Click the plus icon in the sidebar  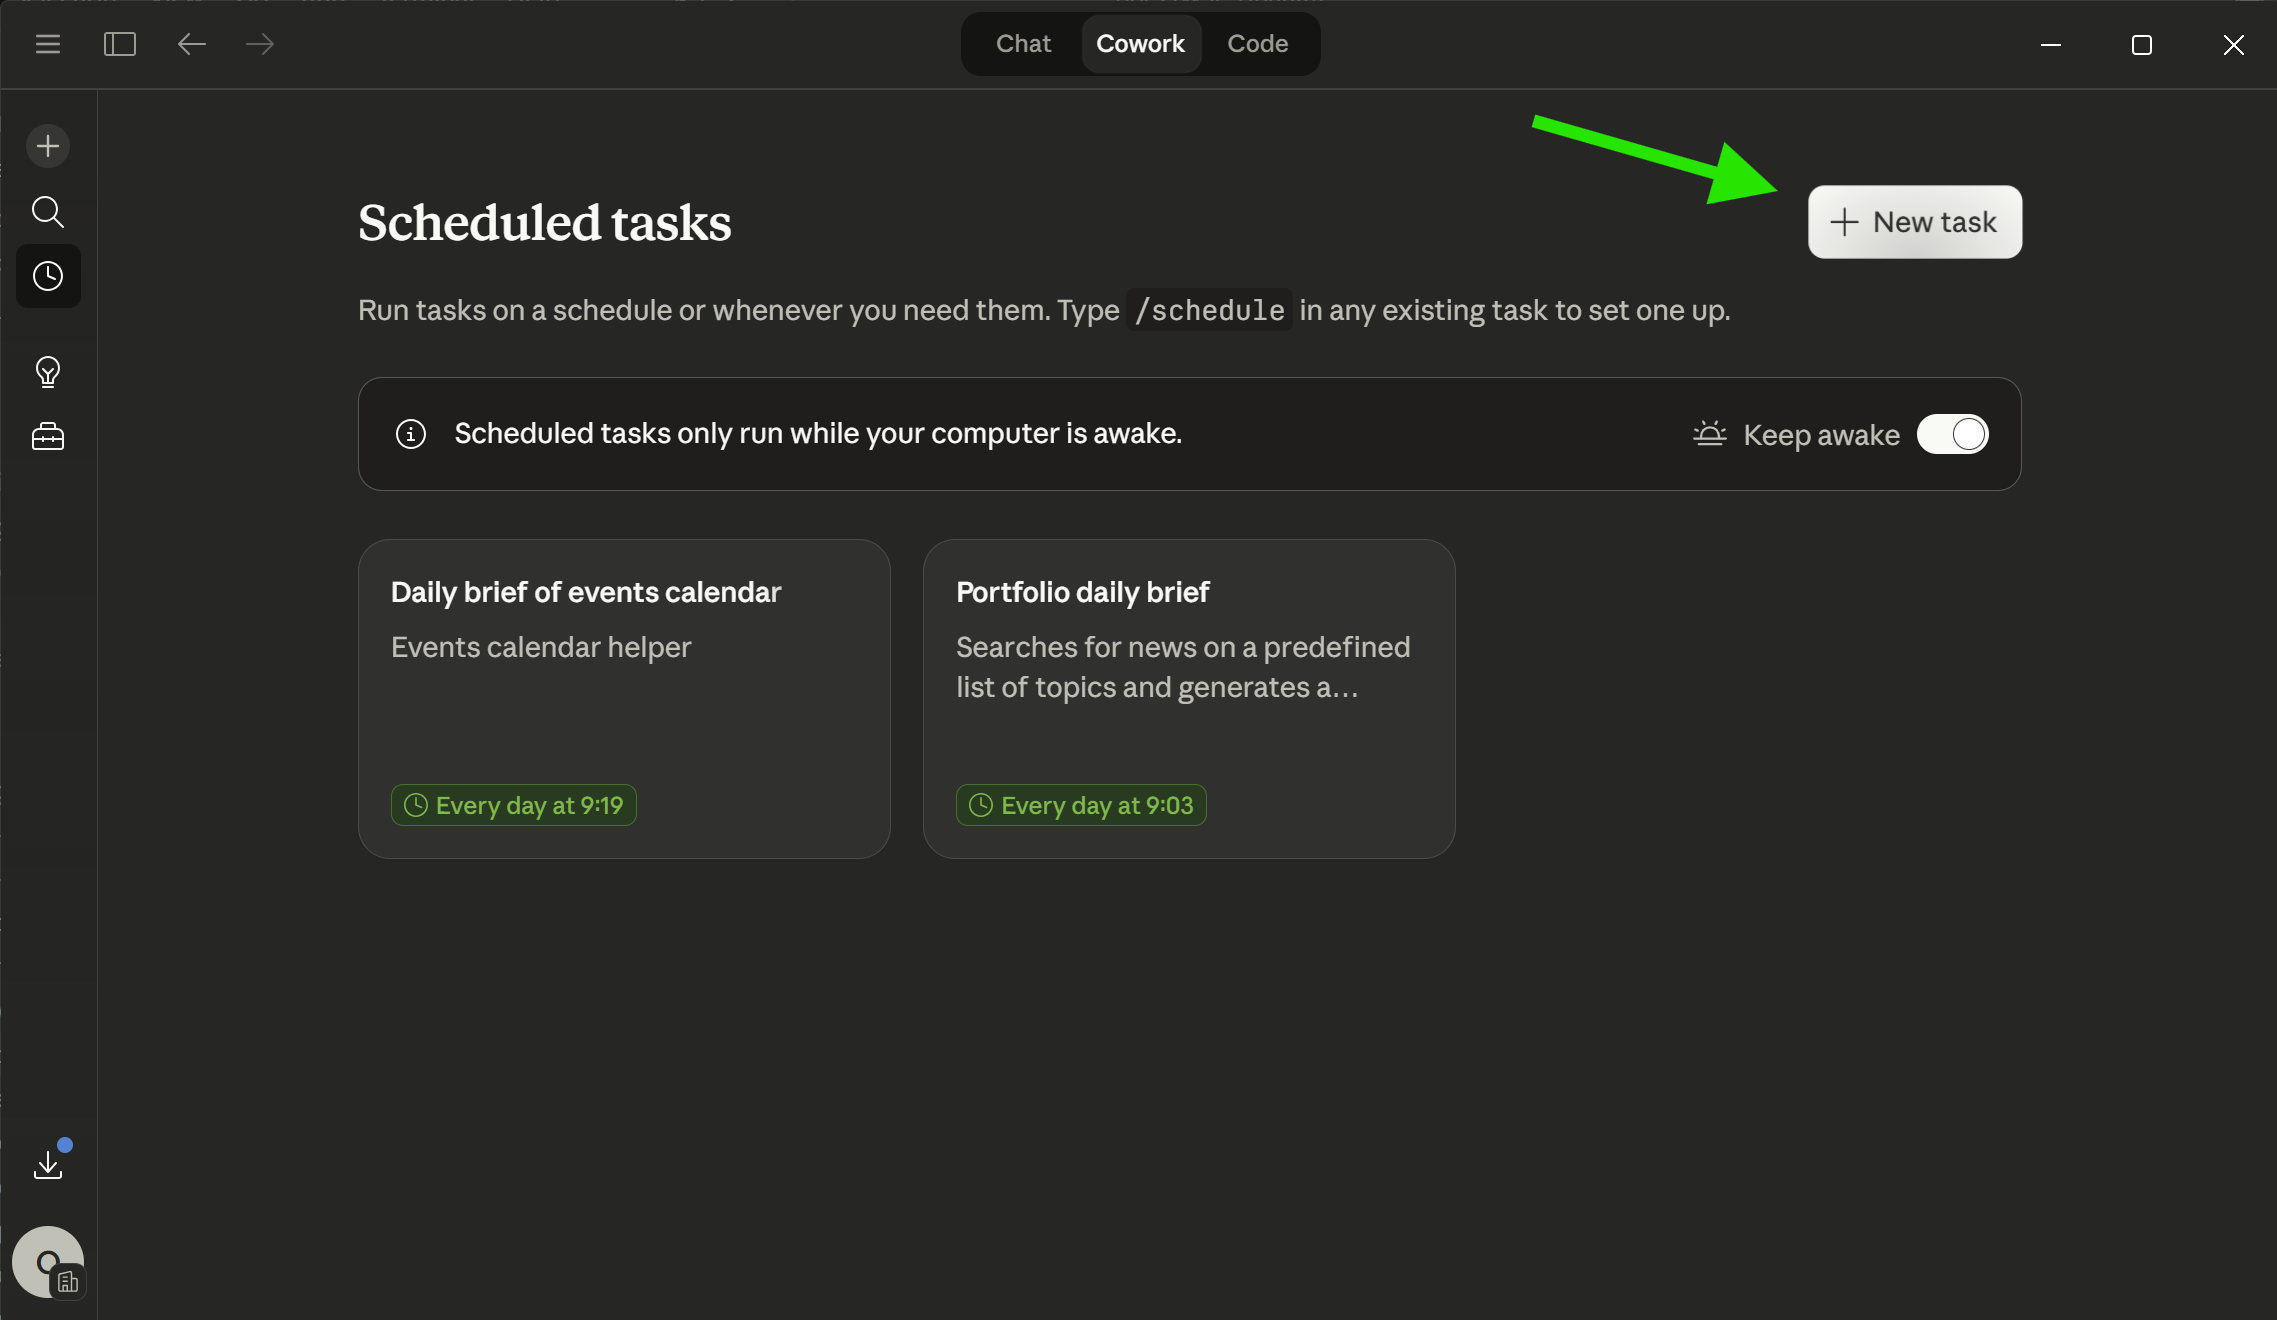point(48,146)
